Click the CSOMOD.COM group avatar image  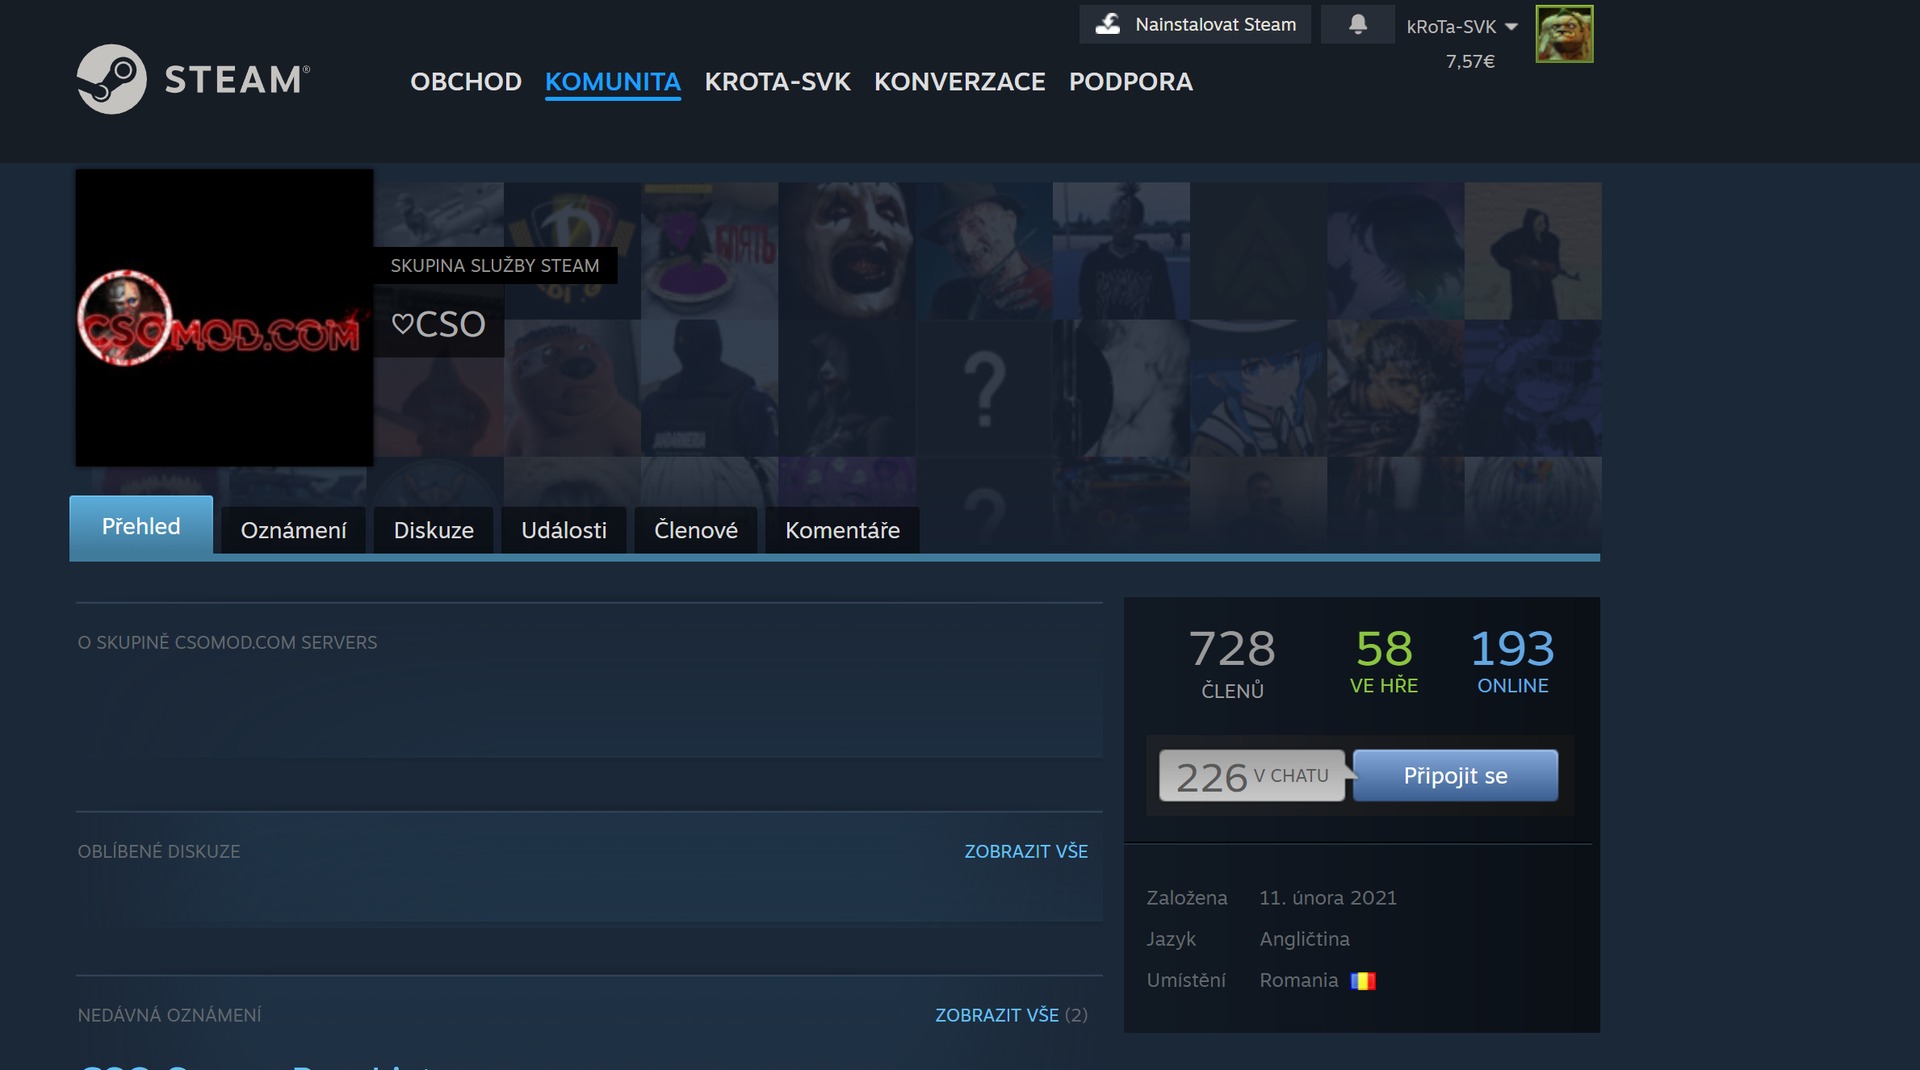pyautogui.click(x=224, y=318)
